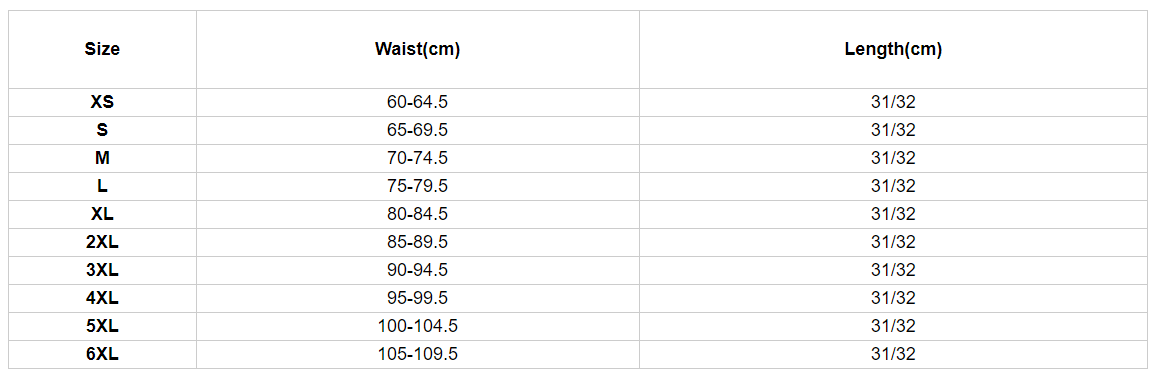The width and height of the screenshot is (1164, 376).
Task: Select the XL size row label
Action: [102, 214]
